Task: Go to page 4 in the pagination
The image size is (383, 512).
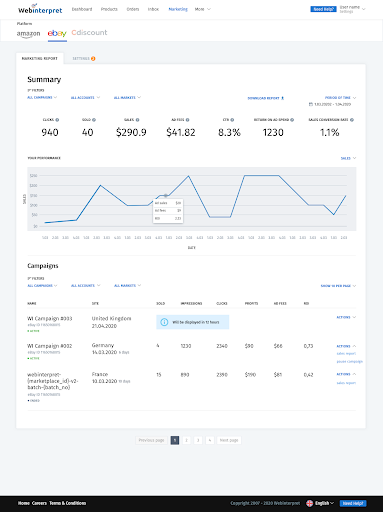Action: click(x=210, y=440)
